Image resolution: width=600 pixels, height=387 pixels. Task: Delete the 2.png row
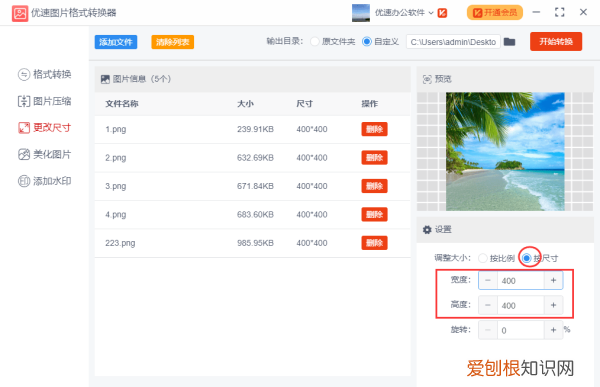[x=374, y=157]
